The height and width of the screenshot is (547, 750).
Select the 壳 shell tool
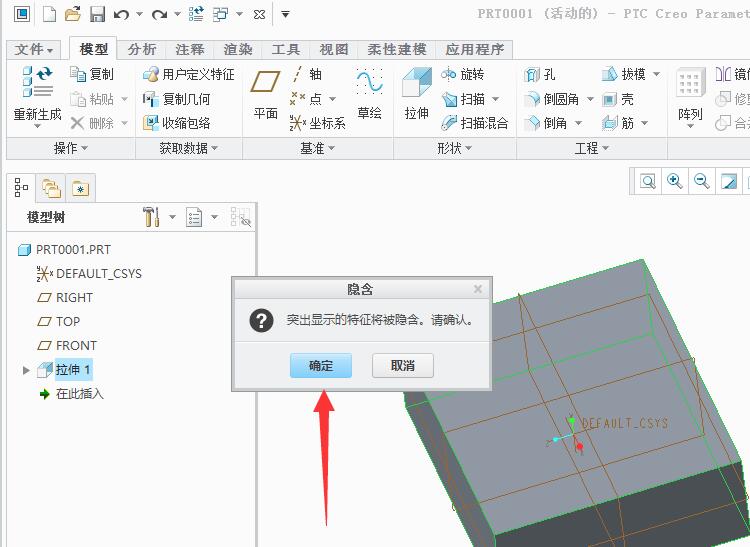(618, 99)
